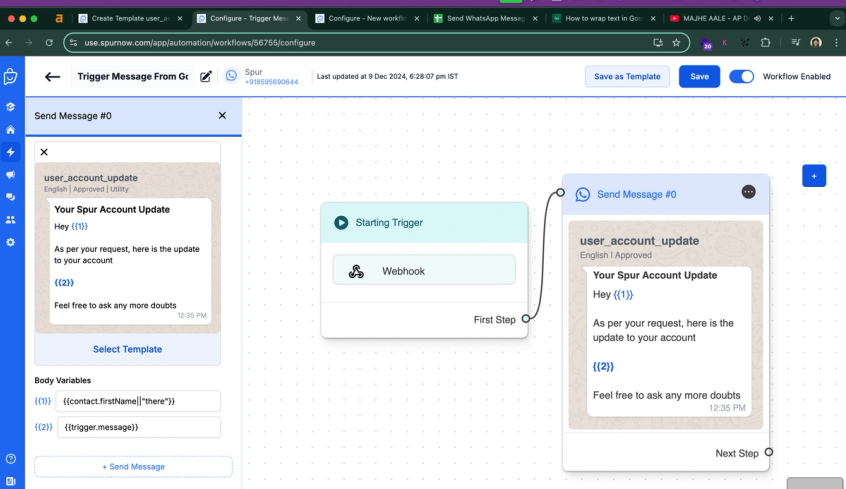Screen dimensions: 846x489
Task: Open the tab search dropdown arrow
Action: [x=837, y=18]
